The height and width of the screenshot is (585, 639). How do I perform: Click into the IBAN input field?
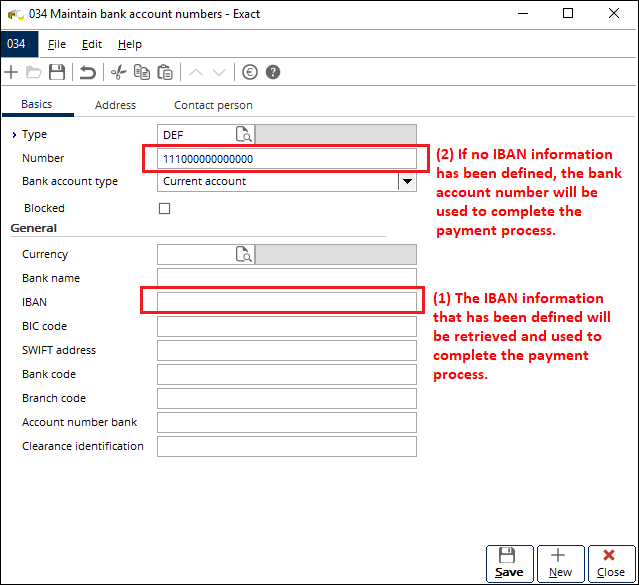pyautogui.click(x=286, y=302)
